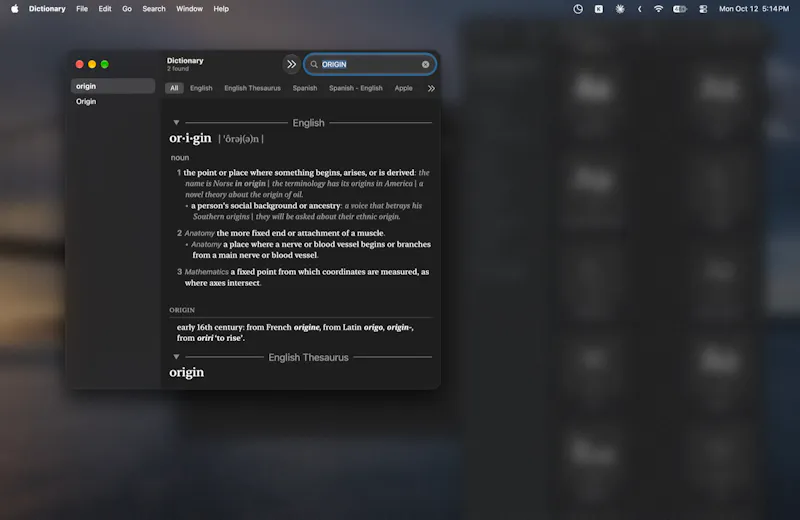
Task: Show more dictionary sources chevron
Action: pyautogui.click(x=431, y=88)
